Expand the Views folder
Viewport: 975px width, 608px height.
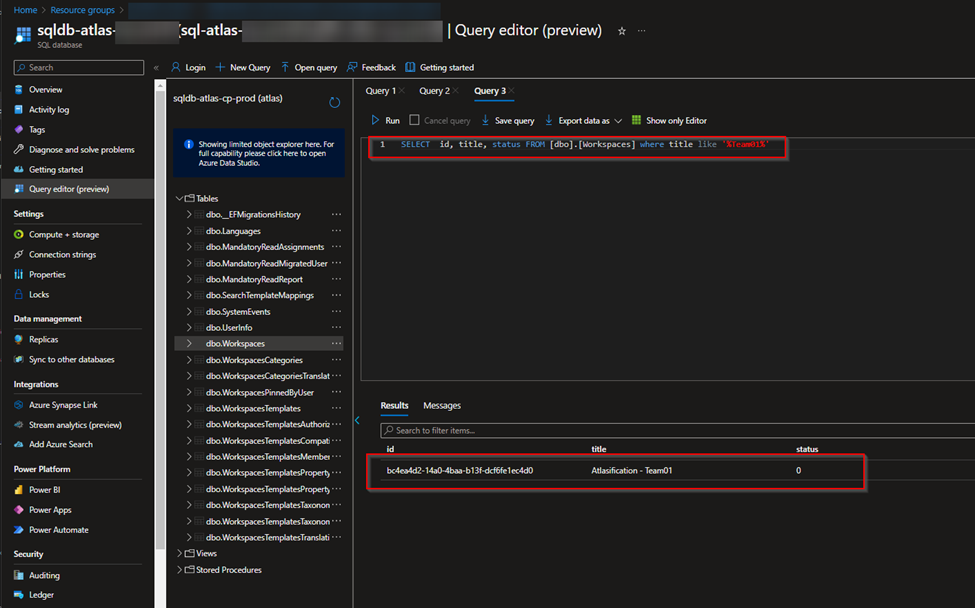click(x=180, y=553)
